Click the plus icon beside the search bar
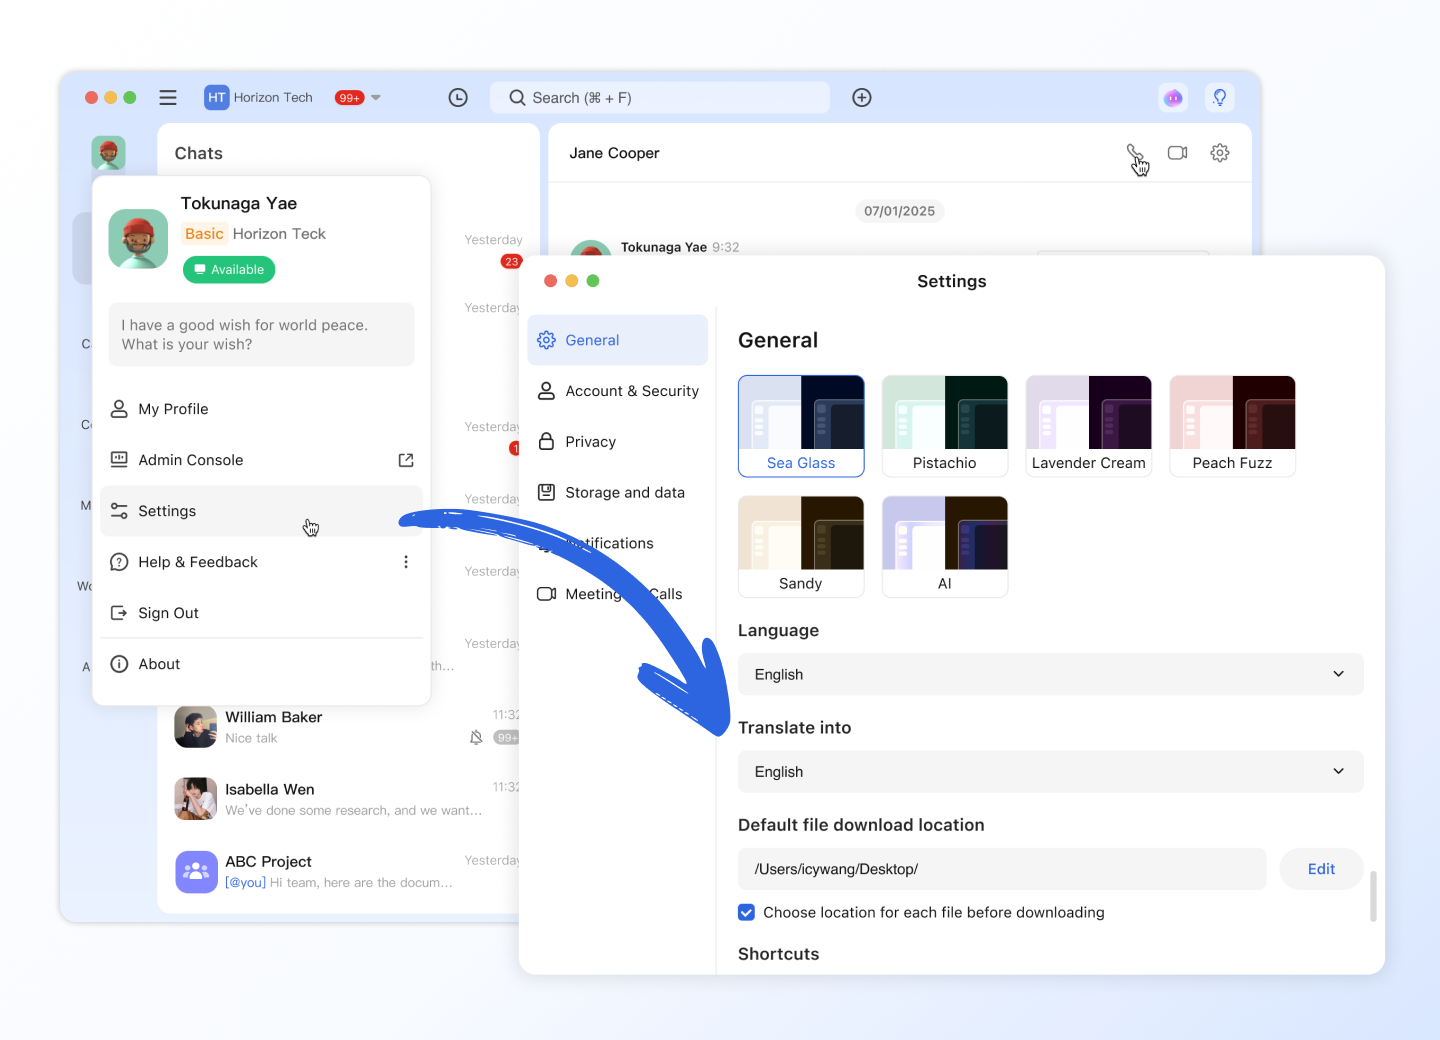Viewport: 1440px width, 1040px height. pyautogui.click(x=861, y=98)
